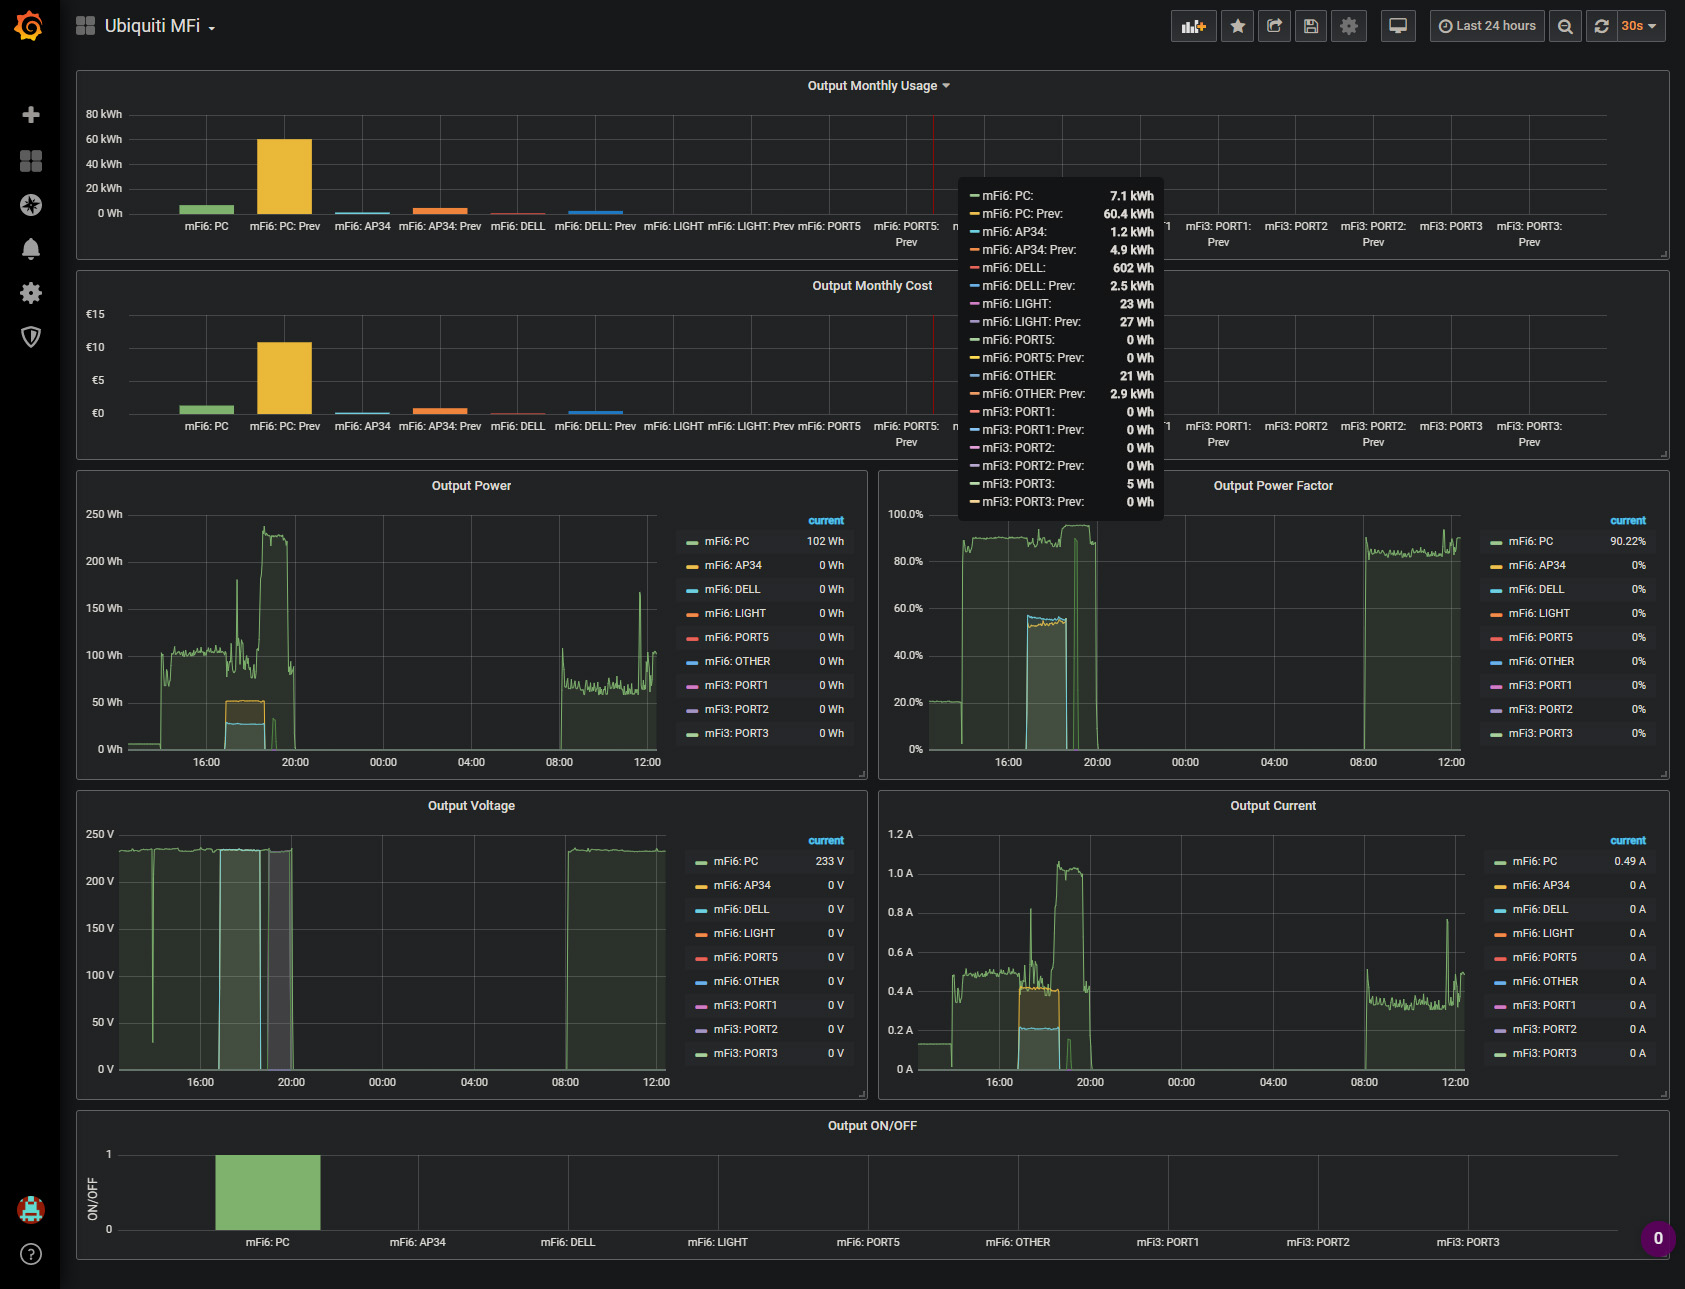This screenshot has width=1685, height=1289.
Task: Click the mFi6: OTHER label in ON/OFF panel
Action: point(1018,1243)
